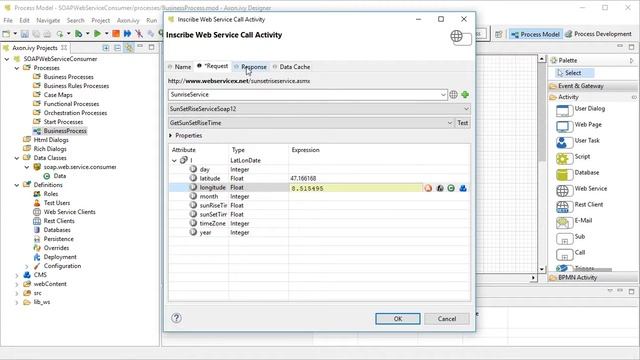Click the red icon beside longitude expression
This screenshot has height=360, width=640.
point(428,188)
